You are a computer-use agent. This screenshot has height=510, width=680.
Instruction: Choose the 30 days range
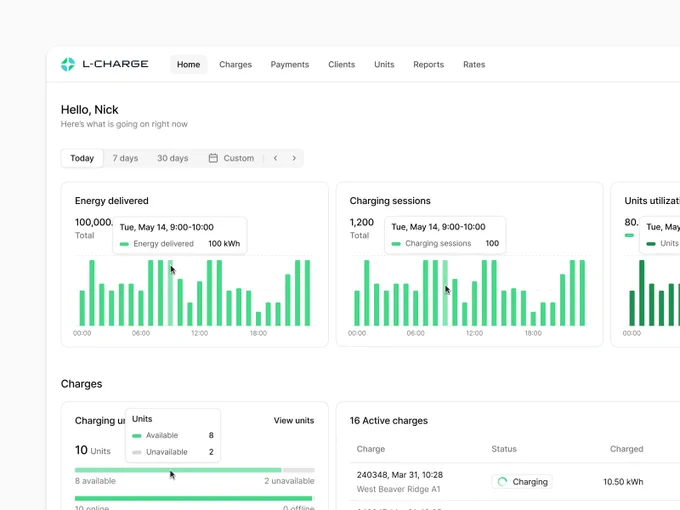pos(173,158)
